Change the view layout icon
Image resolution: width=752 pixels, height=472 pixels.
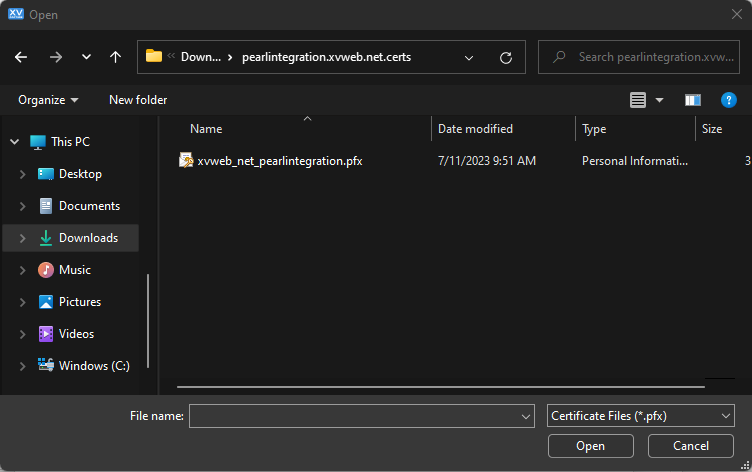point(638,100)
